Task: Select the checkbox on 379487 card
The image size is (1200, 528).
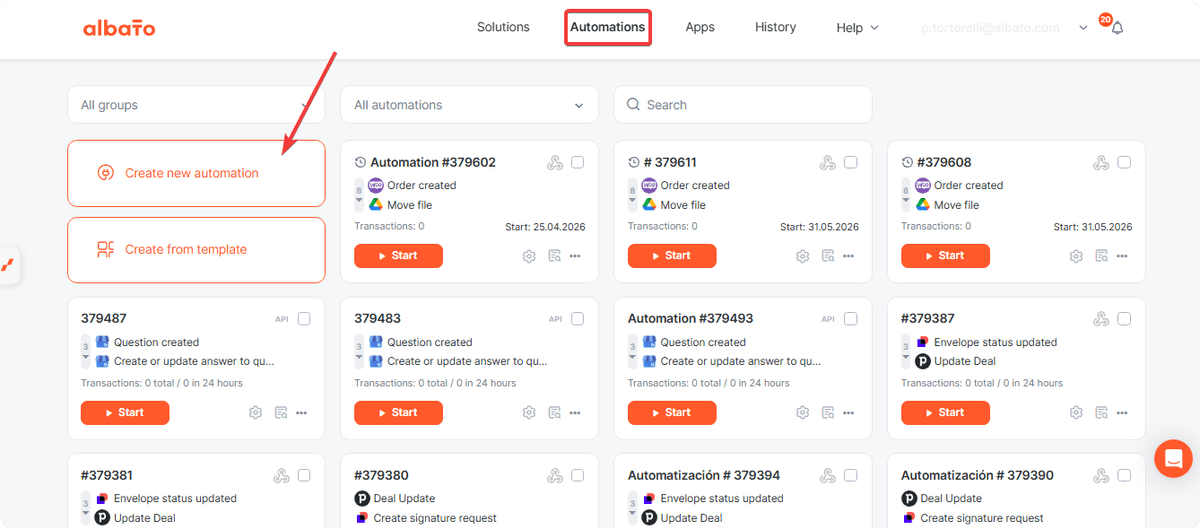Action: (304, 319)
